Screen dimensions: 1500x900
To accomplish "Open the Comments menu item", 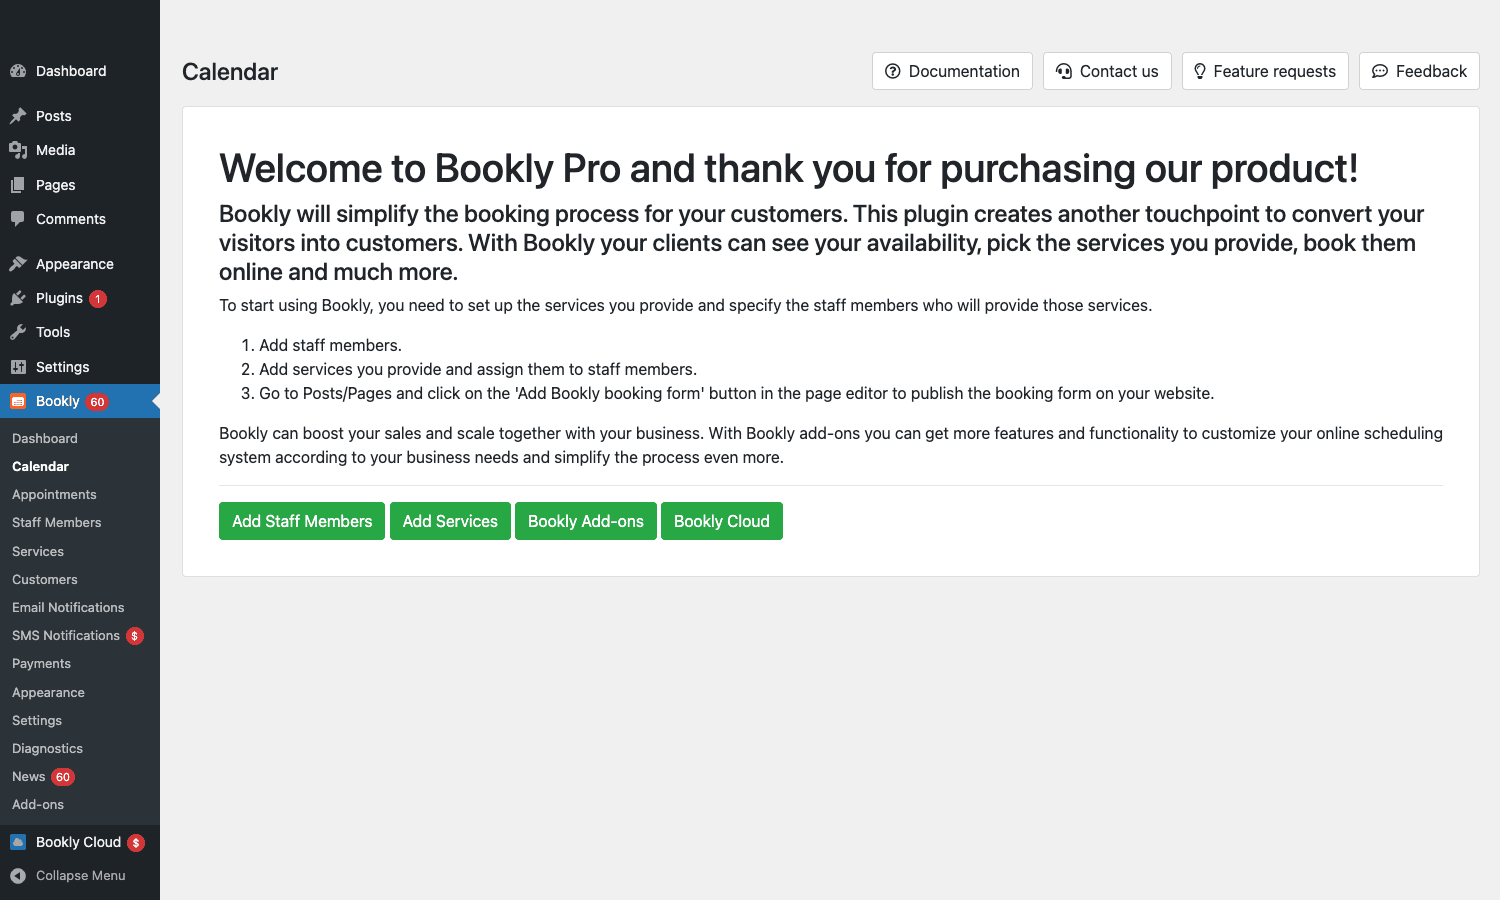I will [x=80, y=219].
